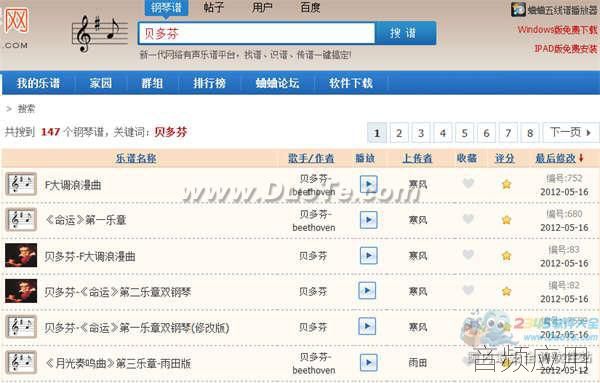Open 贝多芬-《命运》第一乐章双钢琴(修改版) title

coord(137,328)
